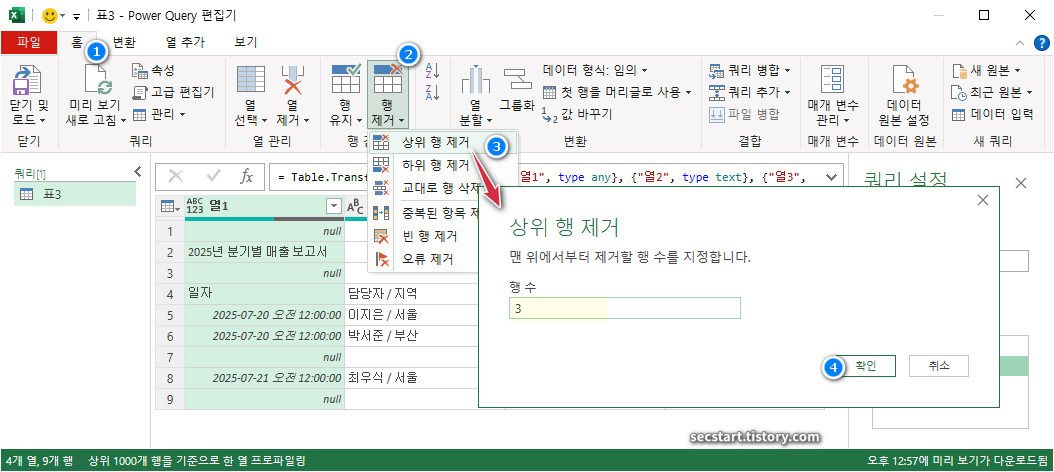This screenshot has height=472, width=1054.
Task: Click the 행 수 input field
Action: pos(624,308)
